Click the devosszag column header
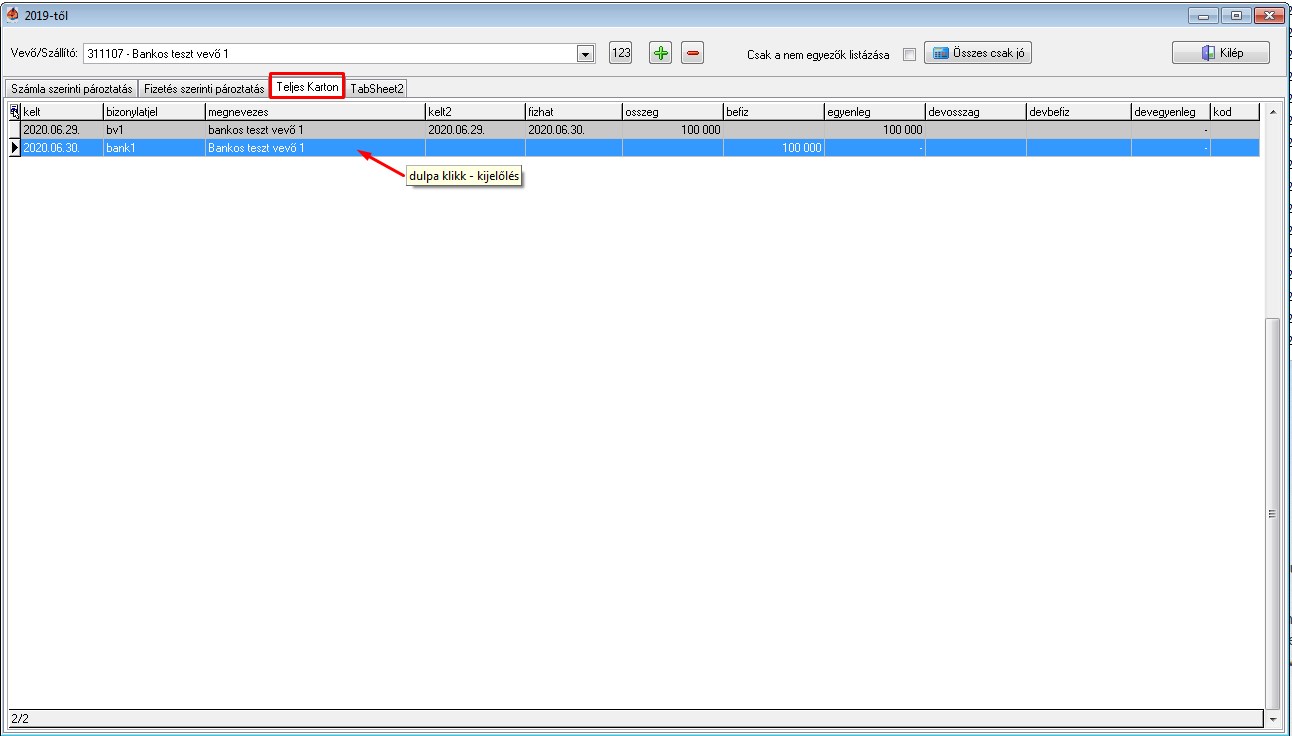This screenshot has height=736, width=1292. [976, 112]
